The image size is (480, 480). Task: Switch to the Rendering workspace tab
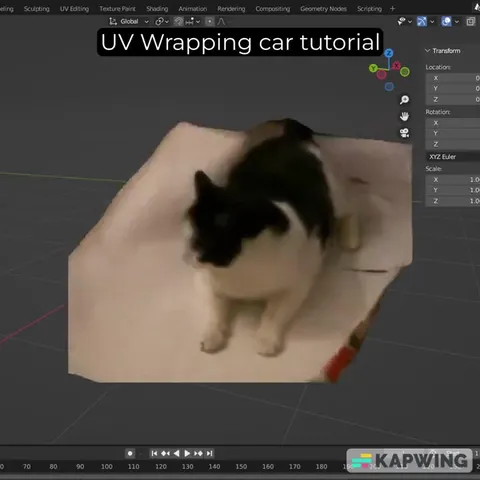point(231,9)
